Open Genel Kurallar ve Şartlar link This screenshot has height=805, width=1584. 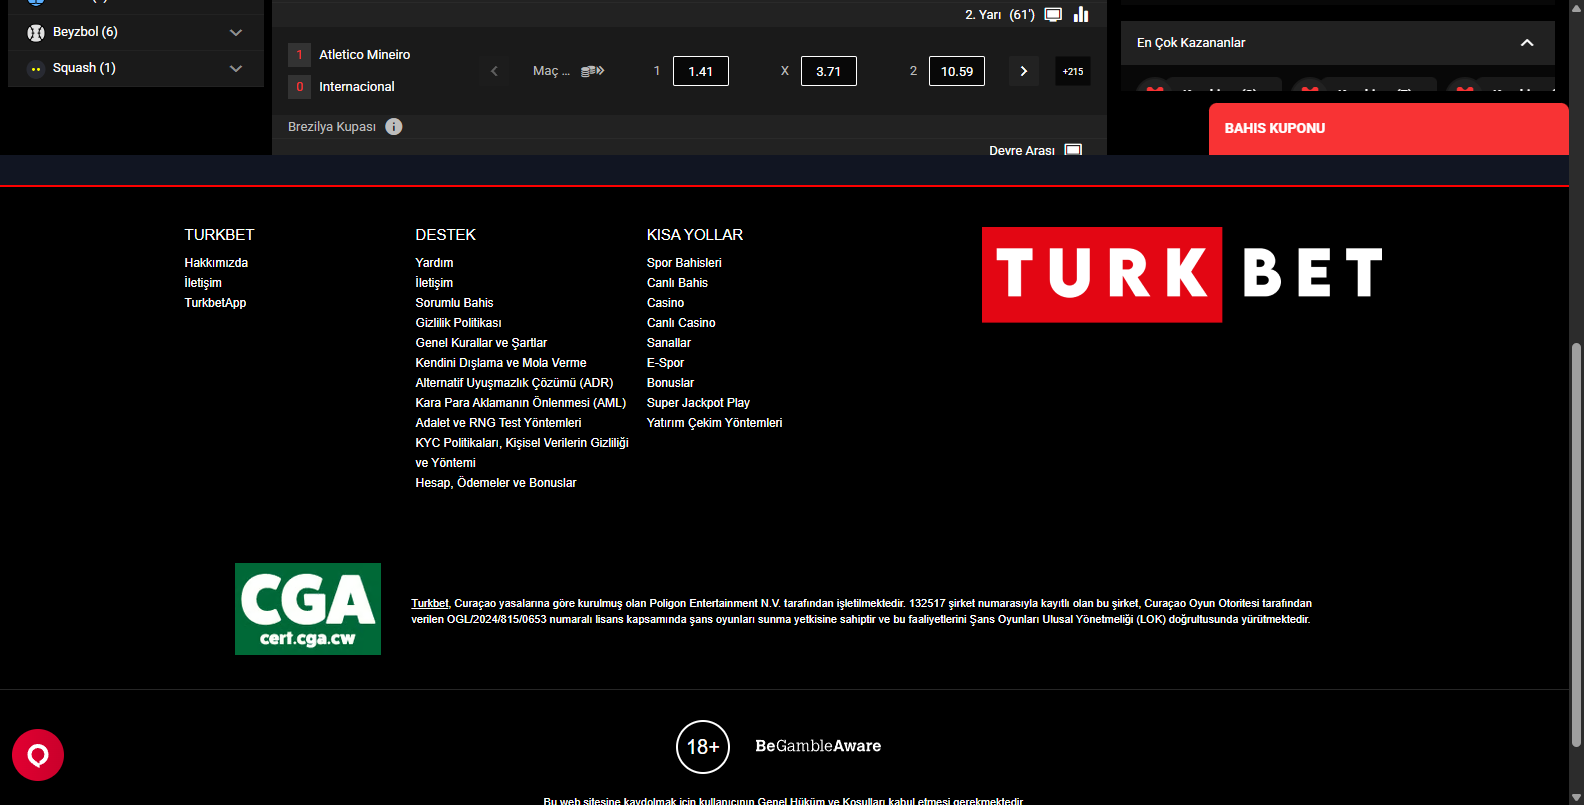[481, 343]
